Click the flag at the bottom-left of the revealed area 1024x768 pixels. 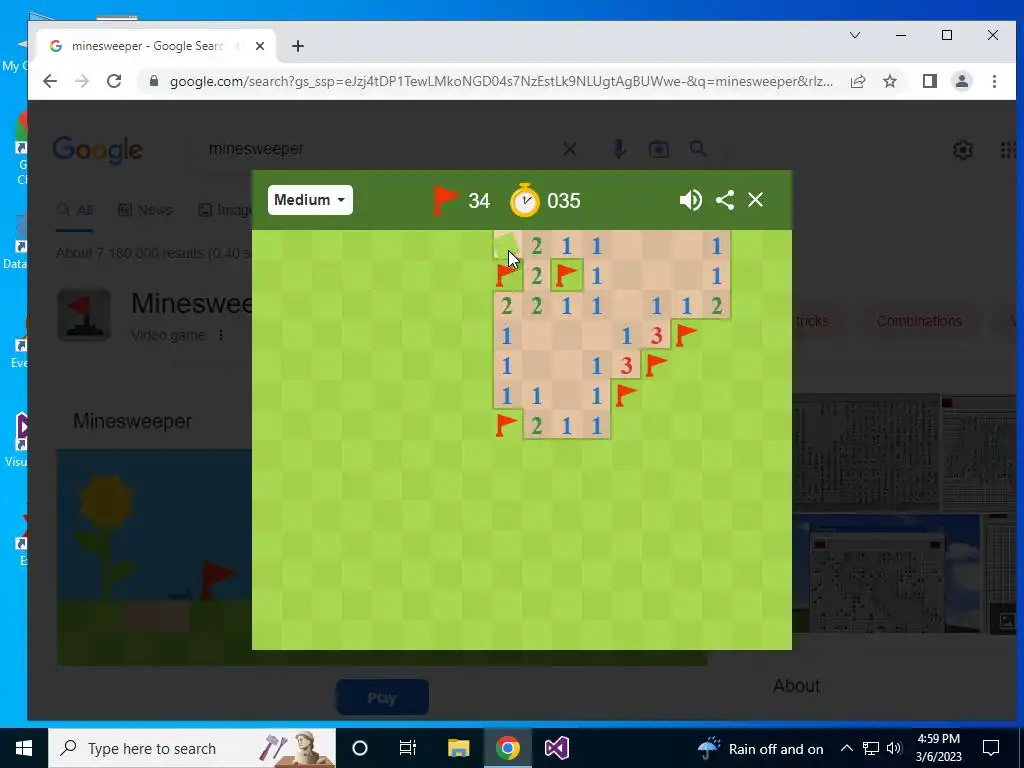pyautogui.click(x=507, y=424)
